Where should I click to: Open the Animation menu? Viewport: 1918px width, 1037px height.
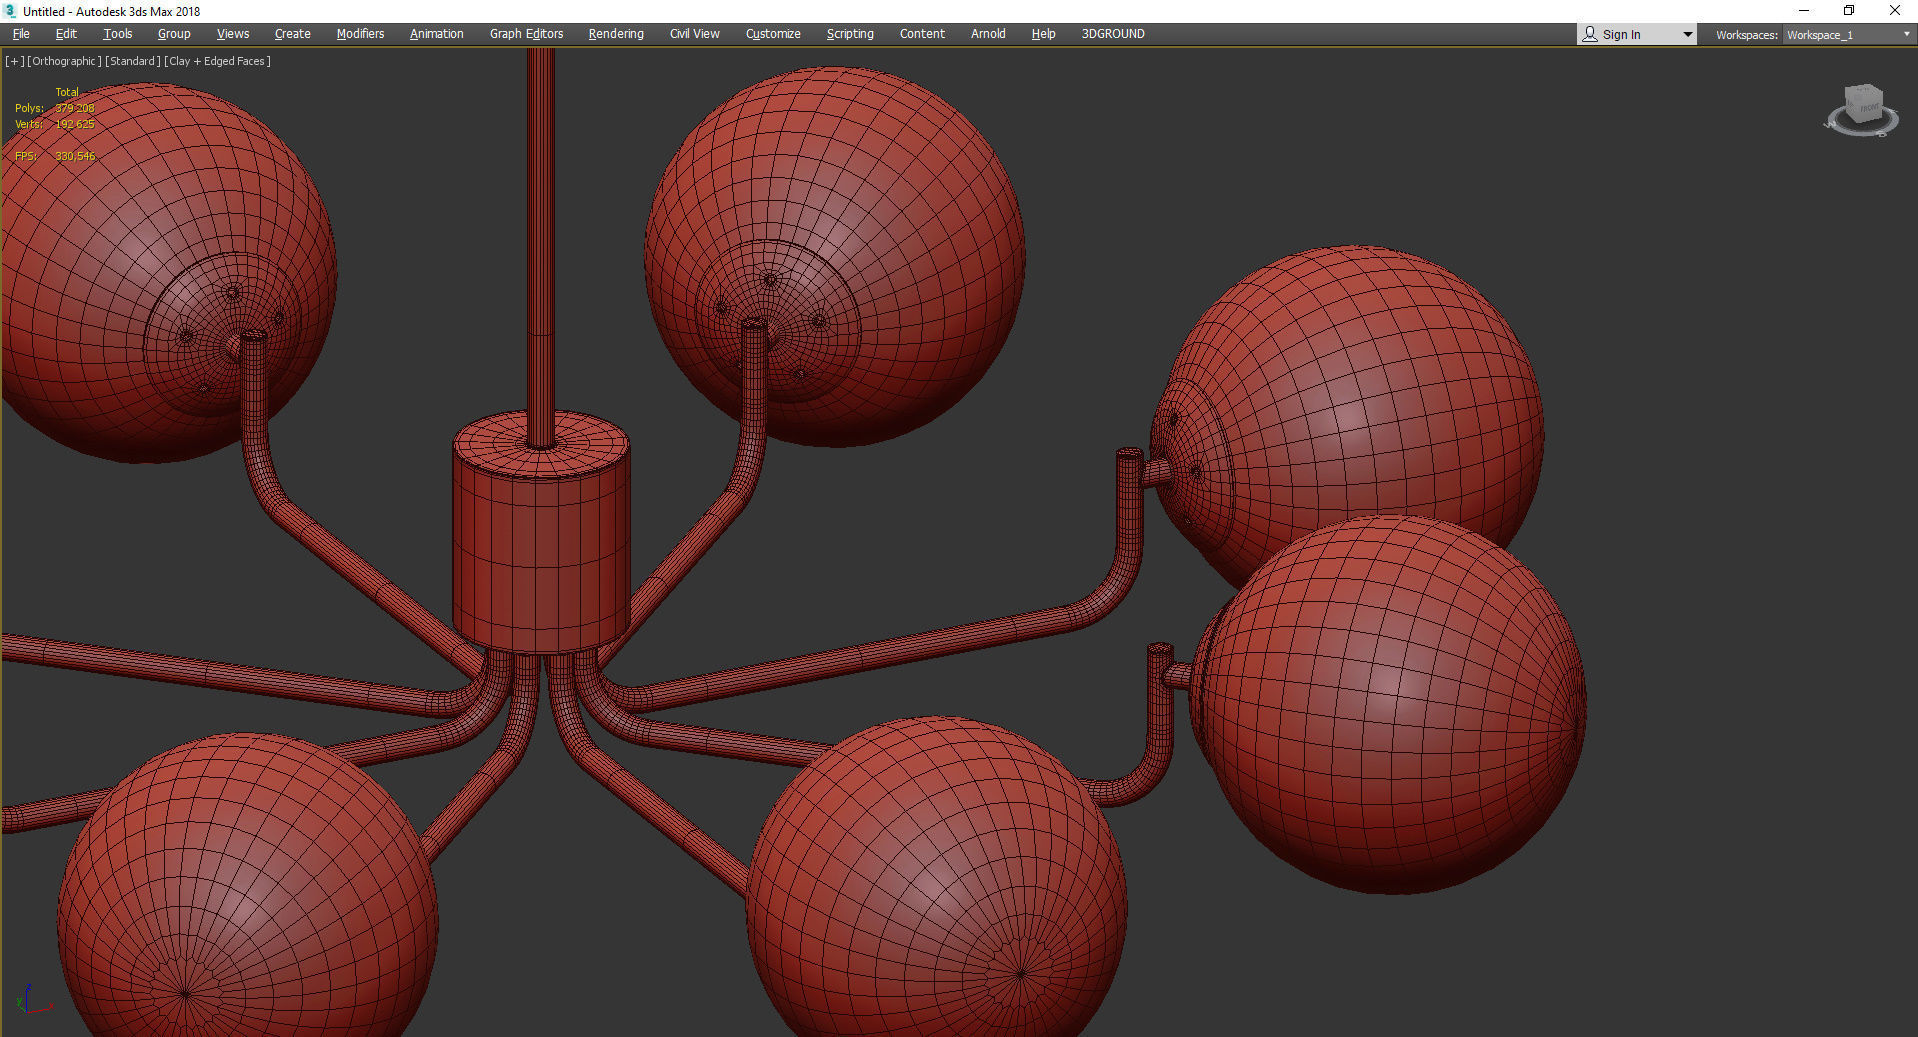(x=436, y=34)
